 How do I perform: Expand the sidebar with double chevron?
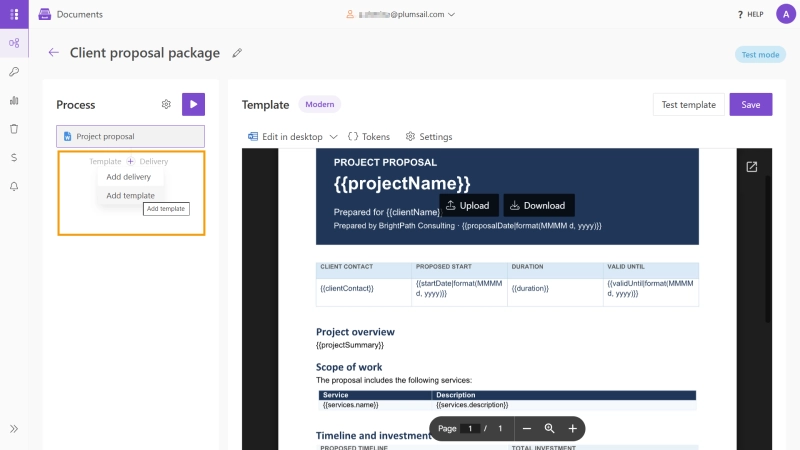tap(14, 429)
